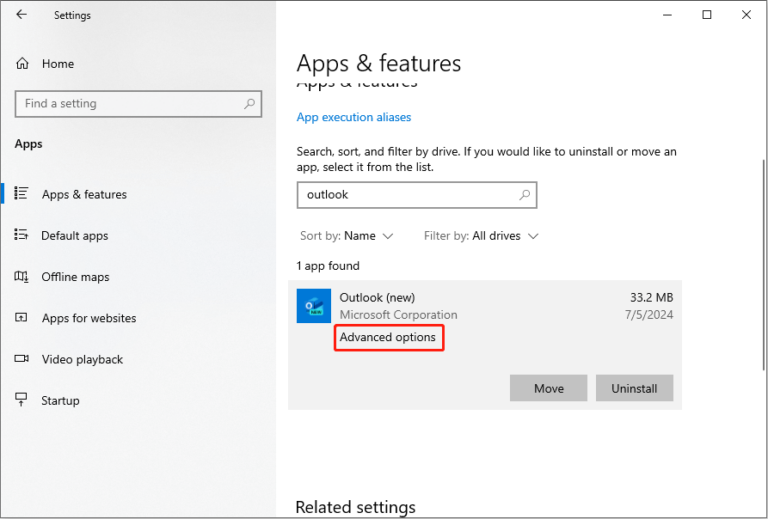The height and width of the screenshot is (519, 768).
Task: Open Startup apps settings
Action: (x=60, y=401)
